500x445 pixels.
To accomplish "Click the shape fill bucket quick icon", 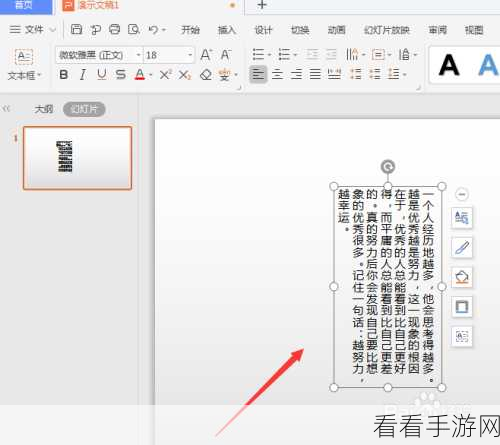I will point(462,277).
